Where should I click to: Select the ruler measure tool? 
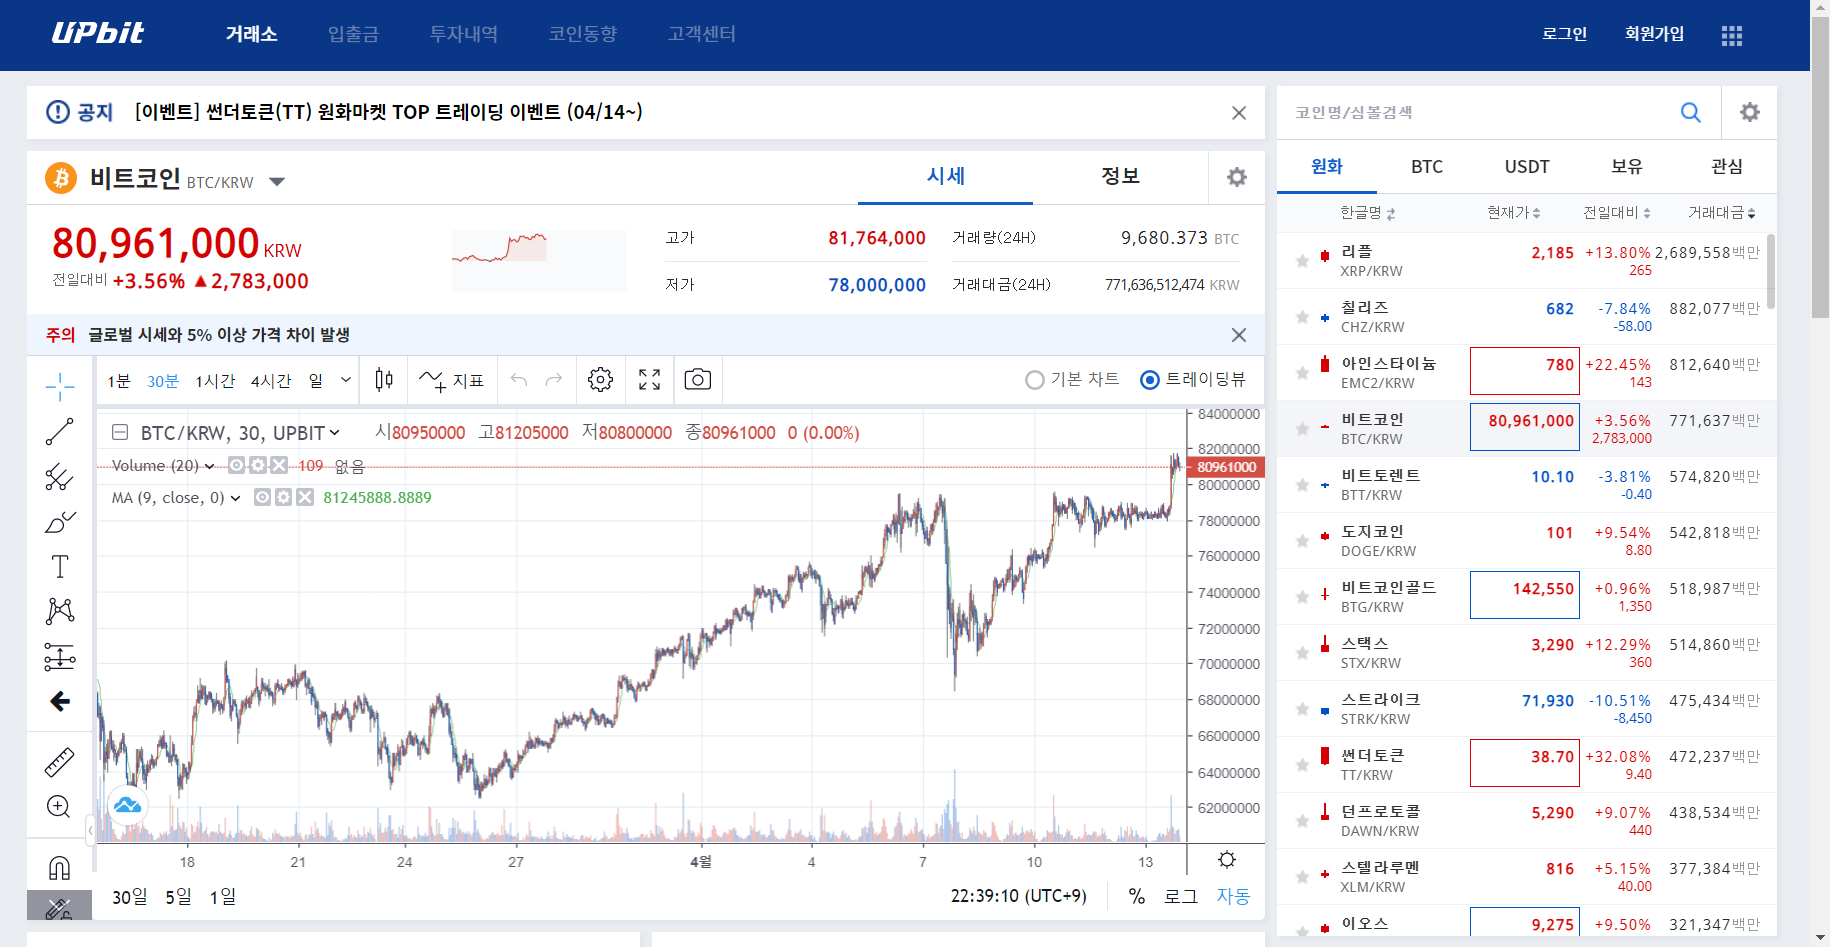[60, 762]
